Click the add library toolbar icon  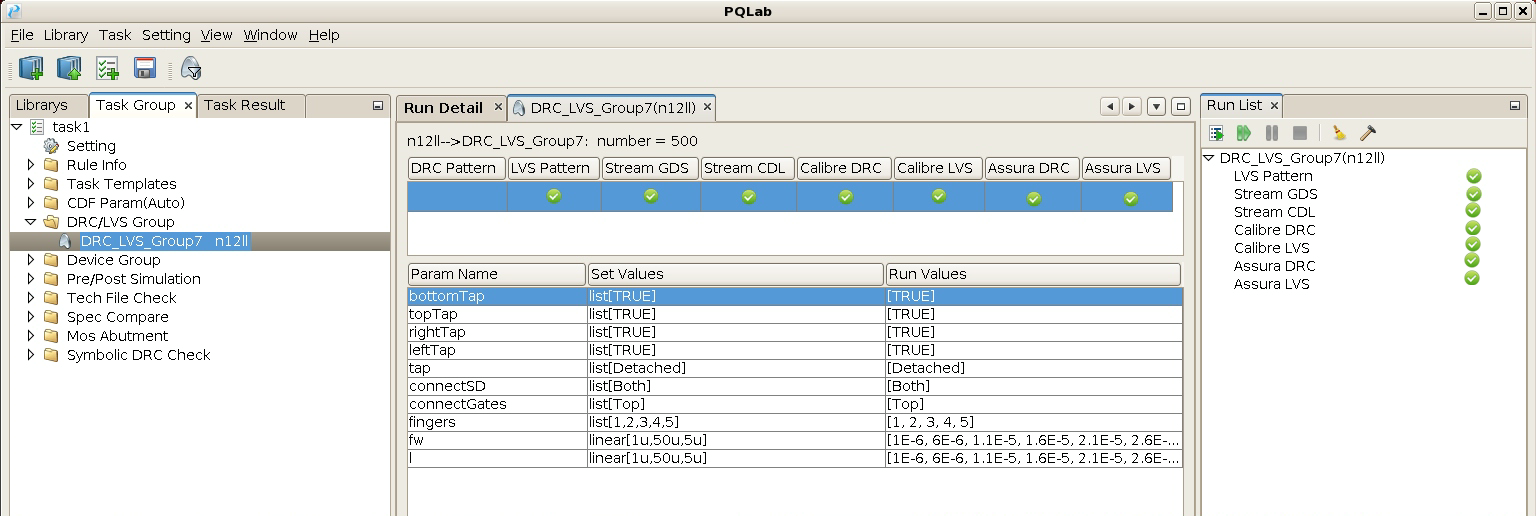click(31, 68)
